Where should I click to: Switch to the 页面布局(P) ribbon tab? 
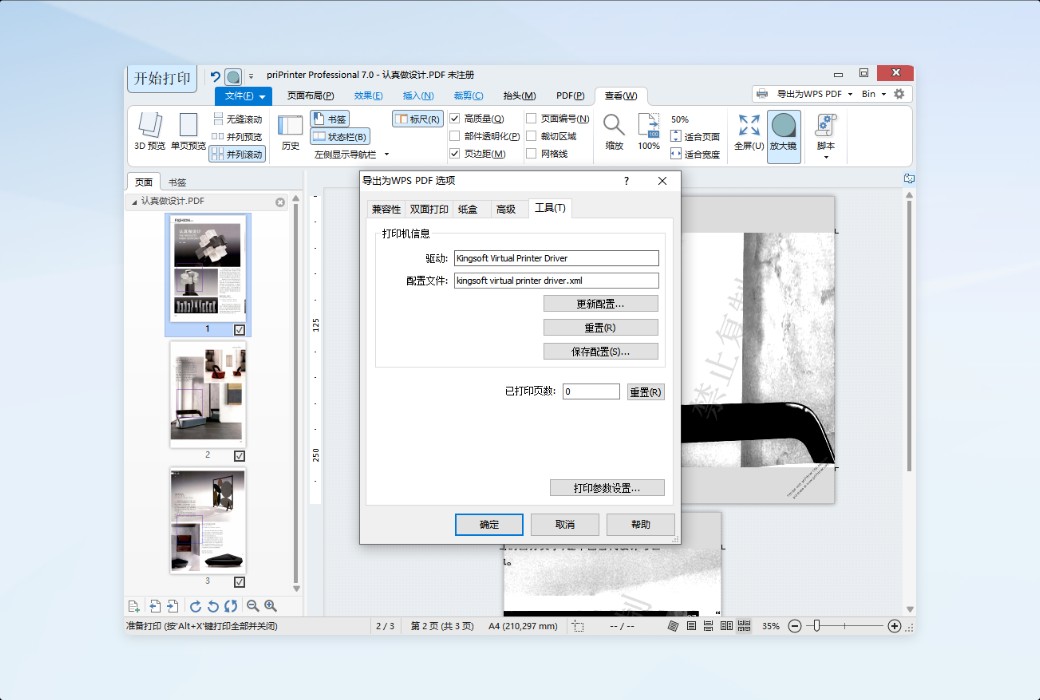(310, 96)
